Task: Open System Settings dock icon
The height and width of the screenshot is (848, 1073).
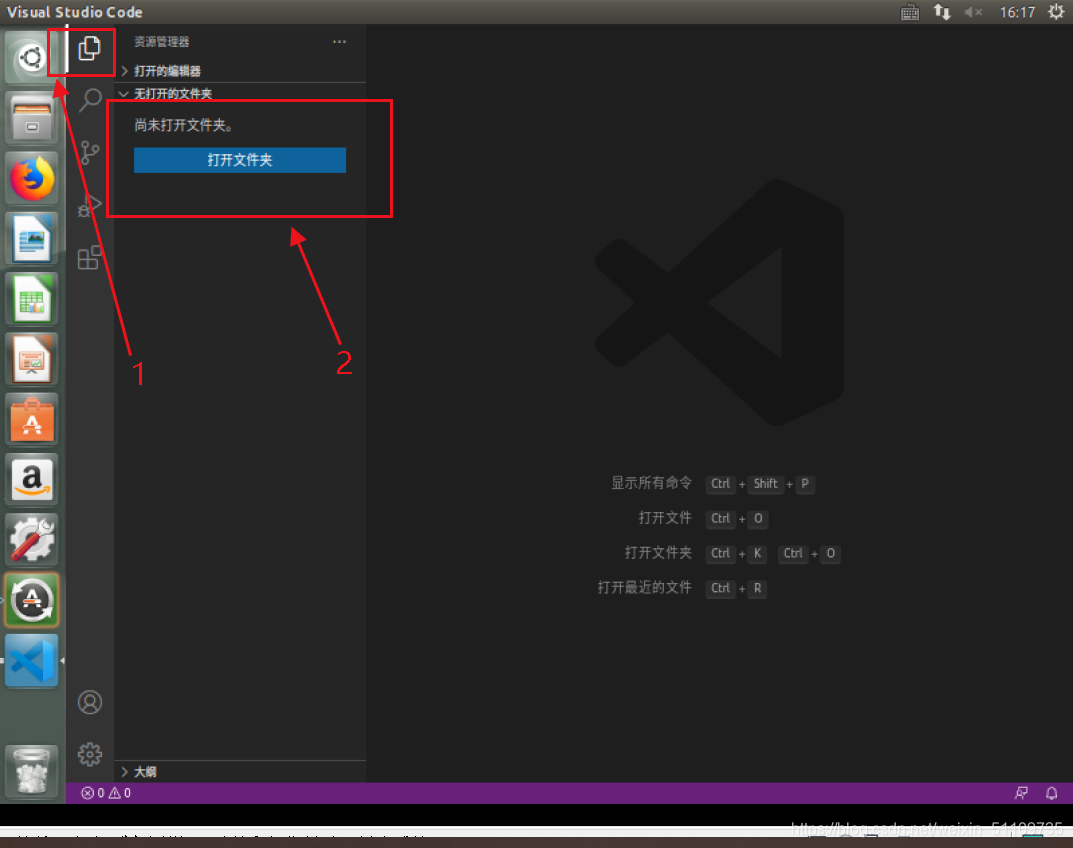Action: 31,539
